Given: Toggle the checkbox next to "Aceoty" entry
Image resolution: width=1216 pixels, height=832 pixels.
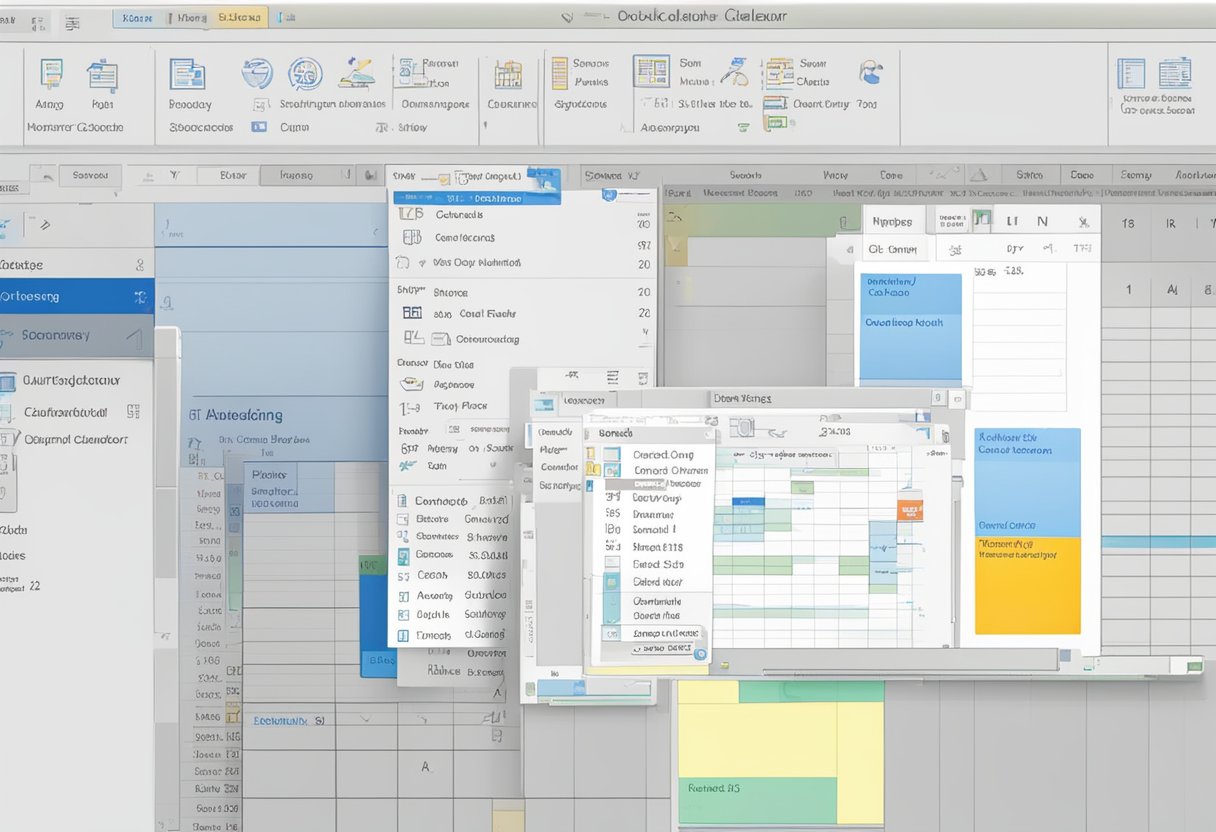Looking at the screenshot, I should click(x=403, y=595).
